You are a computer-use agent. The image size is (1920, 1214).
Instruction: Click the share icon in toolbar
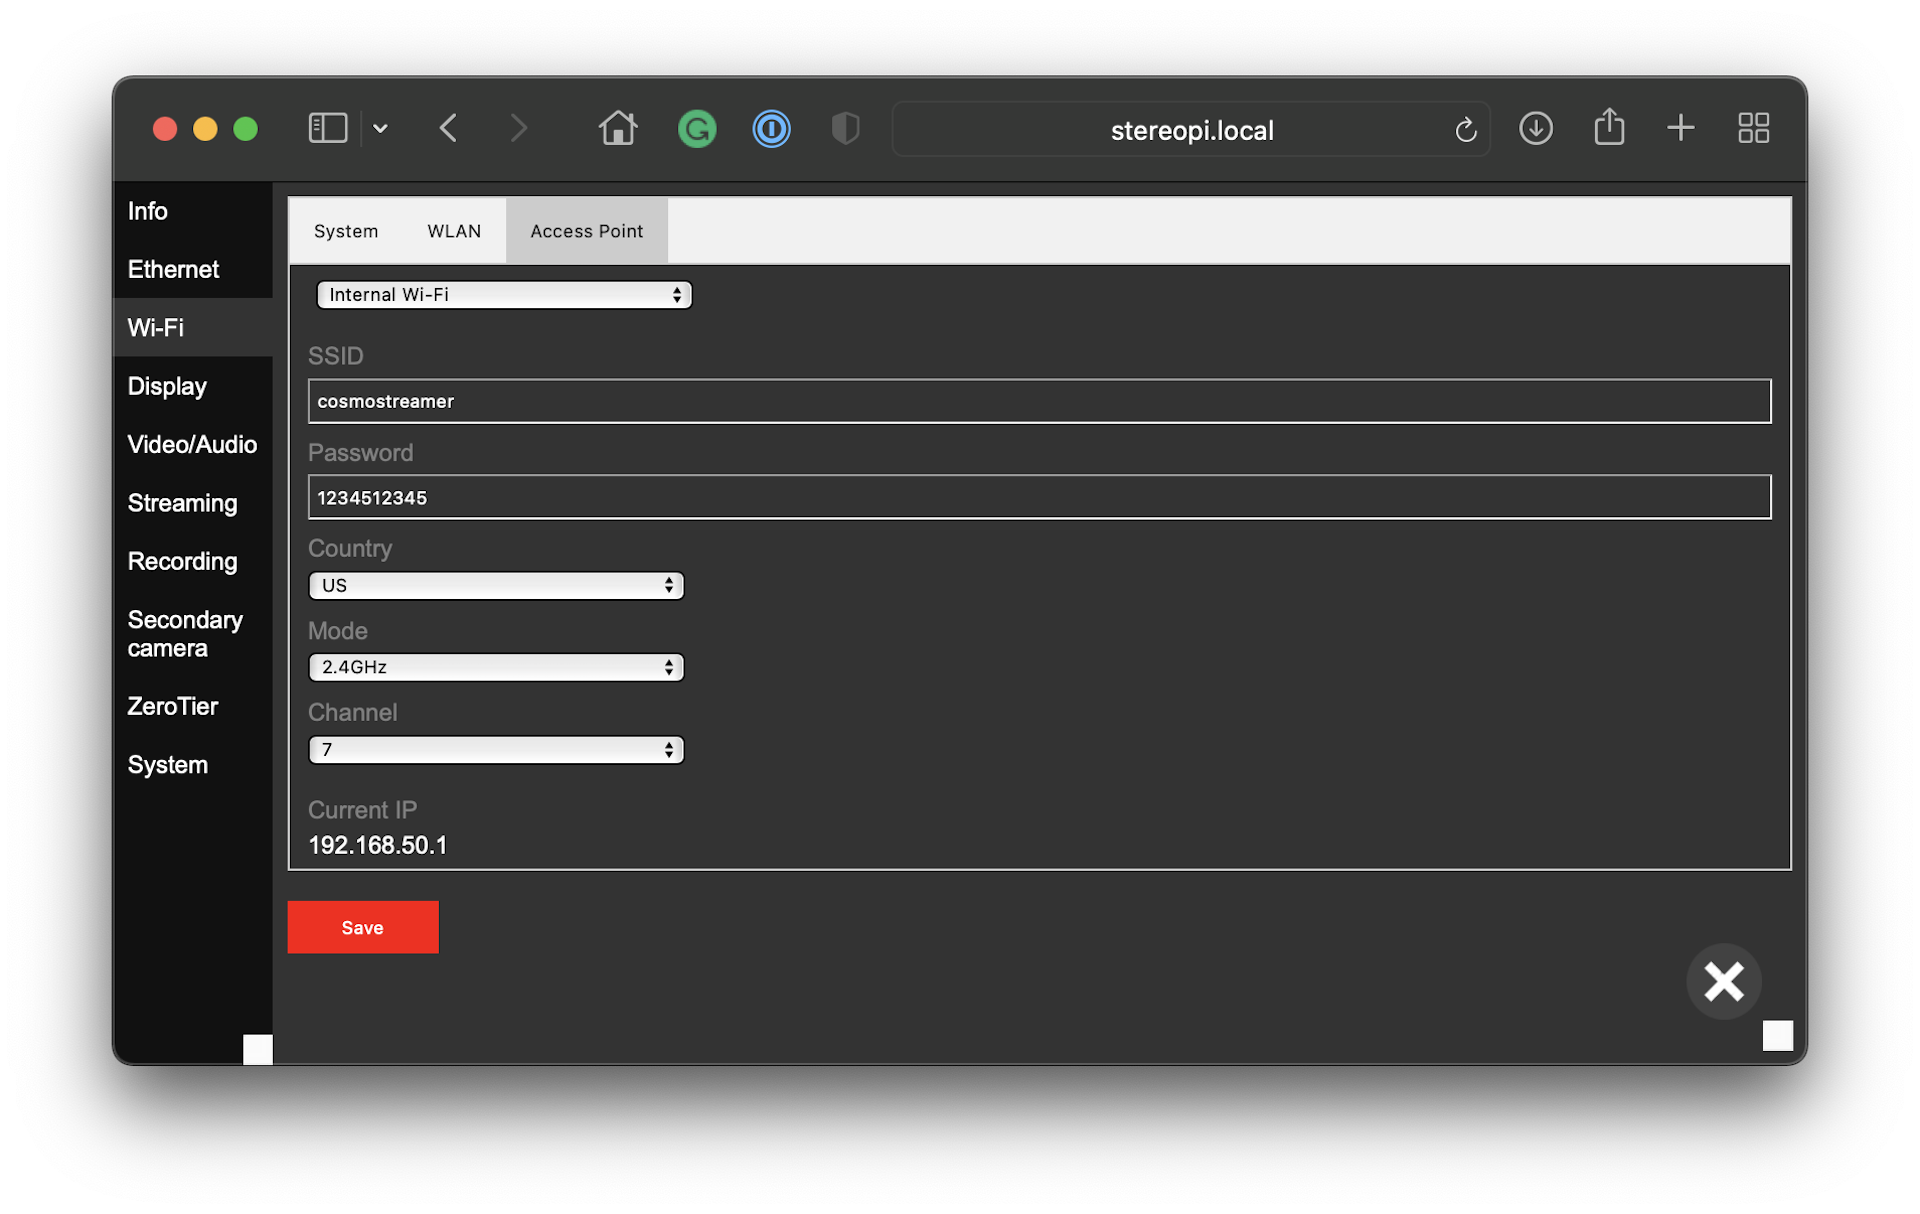(1608, 127)
